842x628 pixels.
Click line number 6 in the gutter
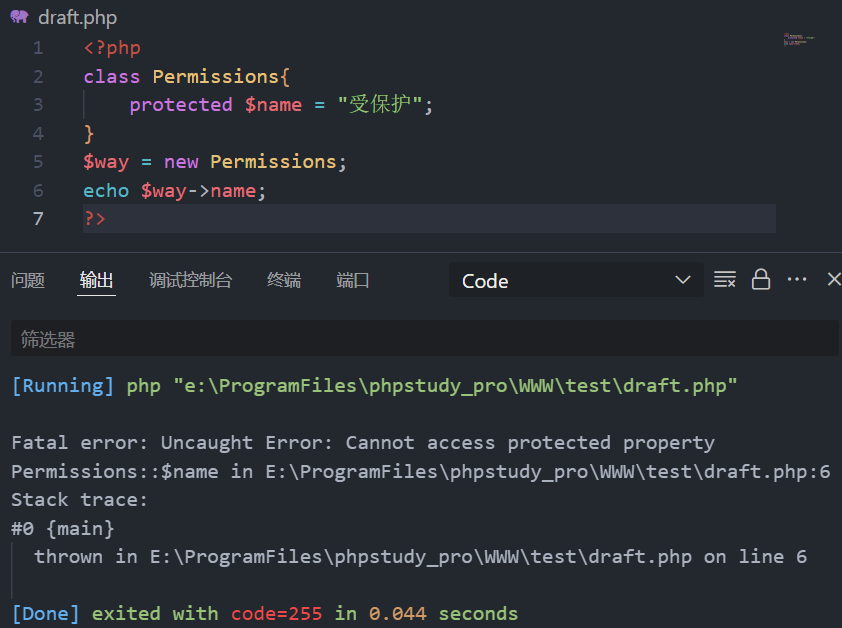click(38, 191)
